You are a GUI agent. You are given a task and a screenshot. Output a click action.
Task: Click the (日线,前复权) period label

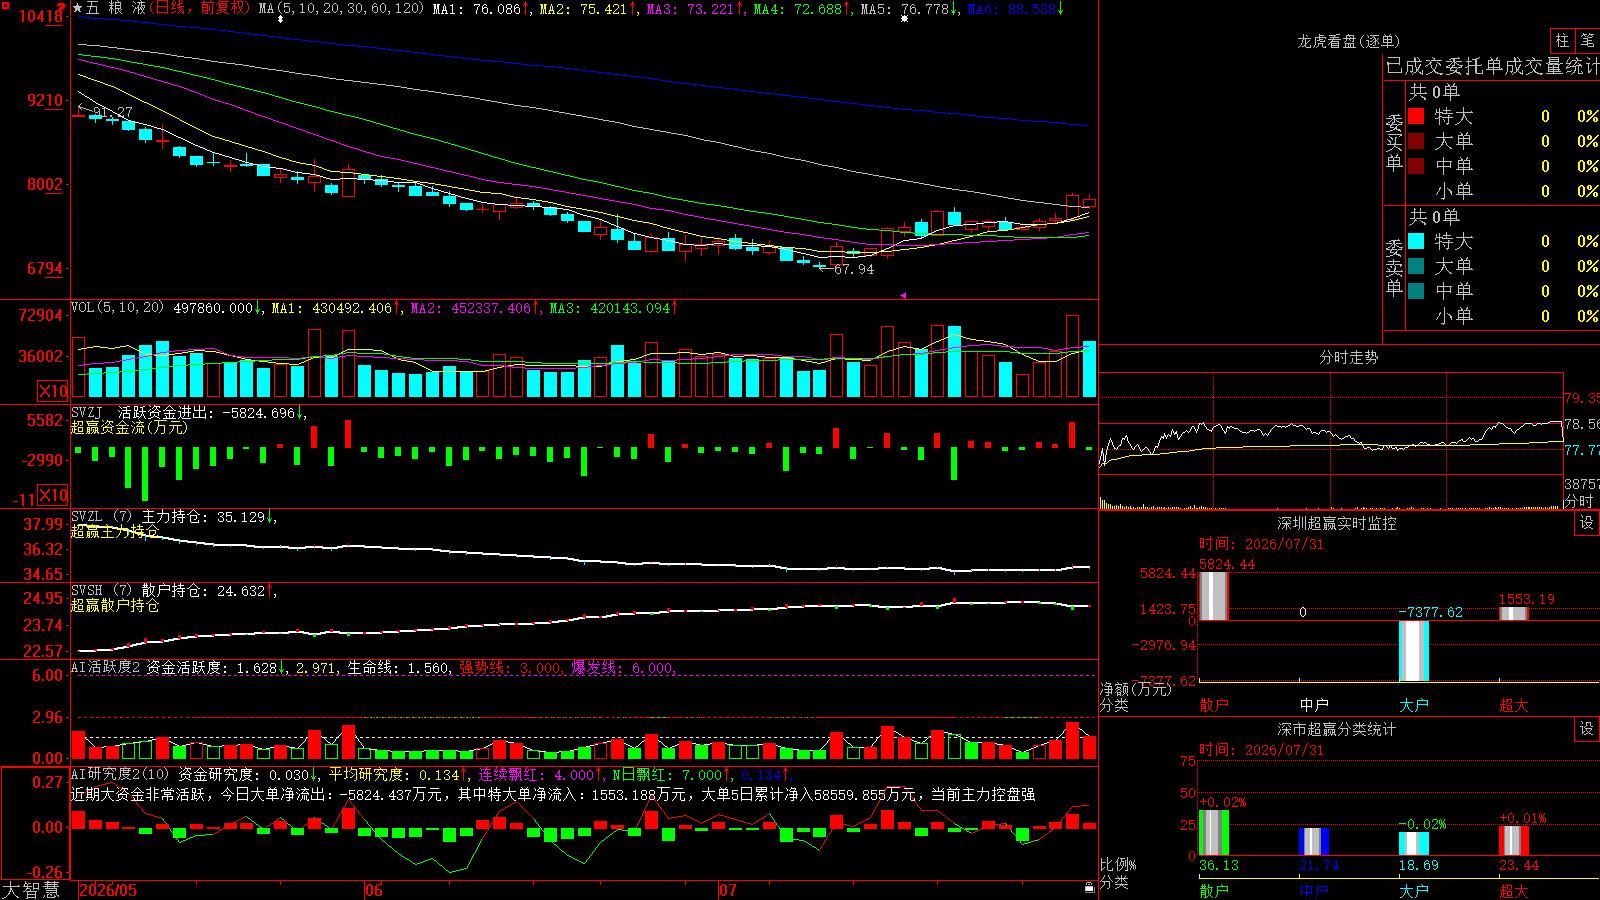[x=200, y=8]
